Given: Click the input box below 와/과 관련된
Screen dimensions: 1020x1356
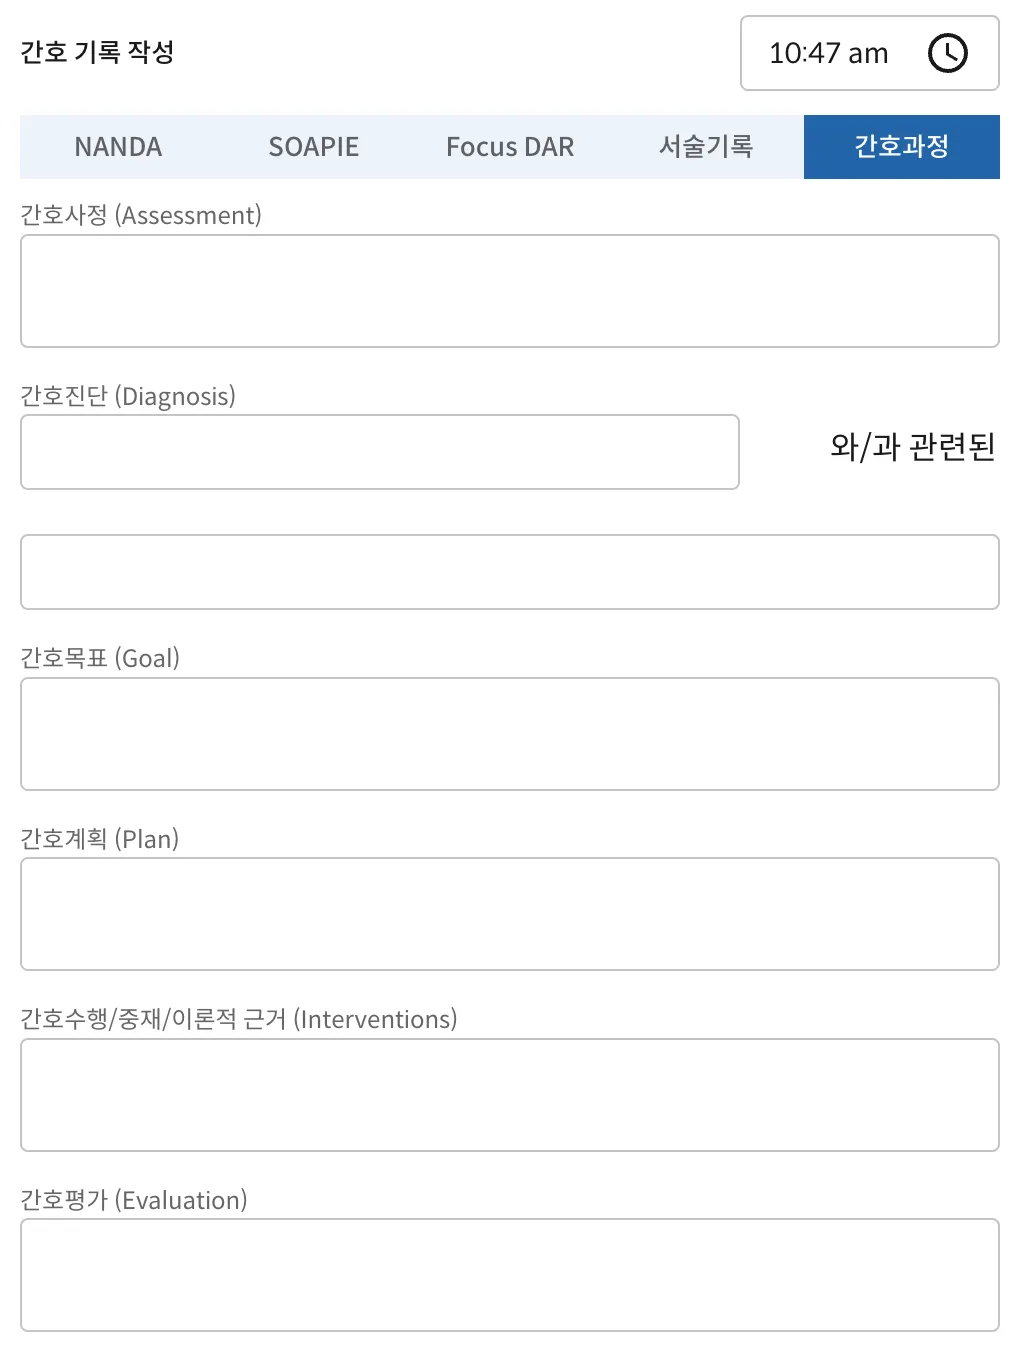Looking at the screenshot, I should point(510,572).
